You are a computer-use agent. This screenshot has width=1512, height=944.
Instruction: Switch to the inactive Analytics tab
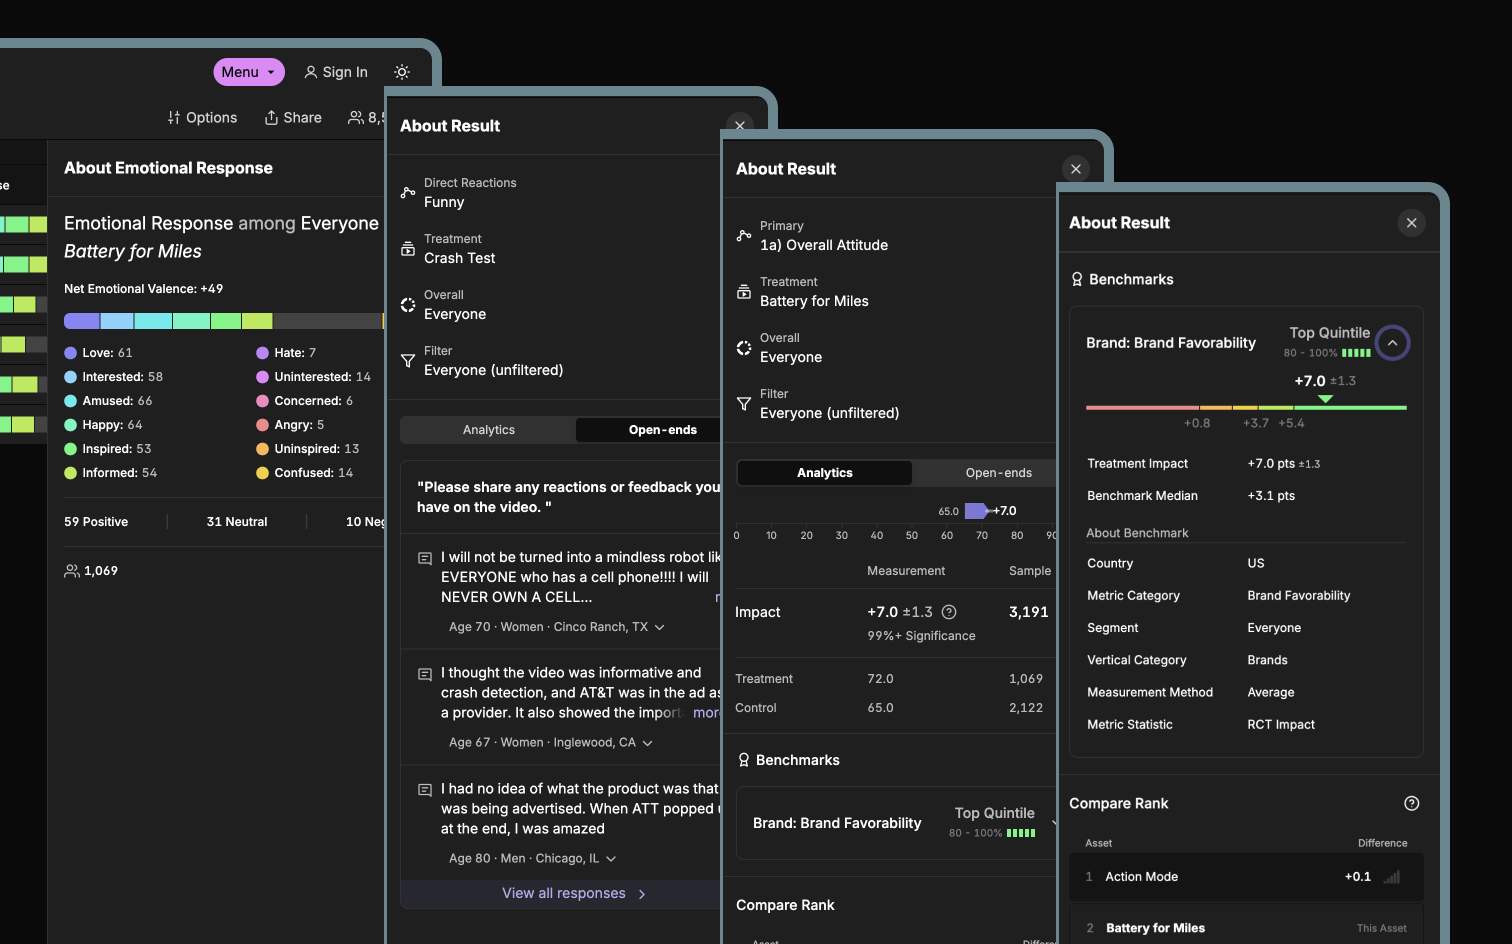coord(488,430)
